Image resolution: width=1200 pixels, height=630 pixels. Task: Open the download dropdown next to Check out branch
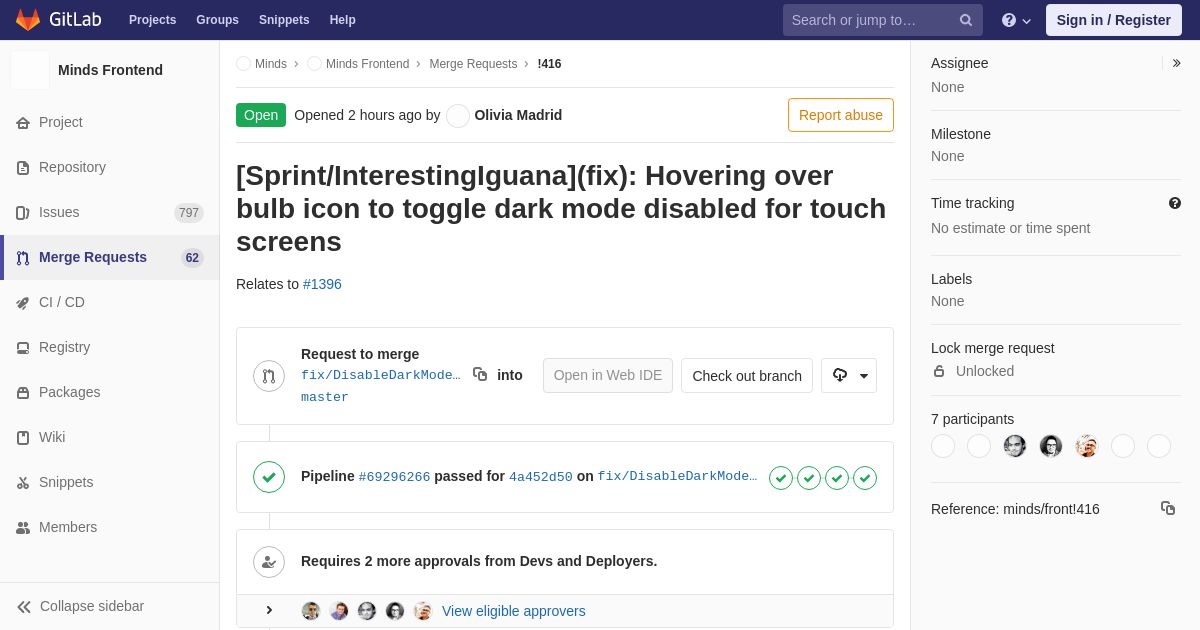point(849,375)
